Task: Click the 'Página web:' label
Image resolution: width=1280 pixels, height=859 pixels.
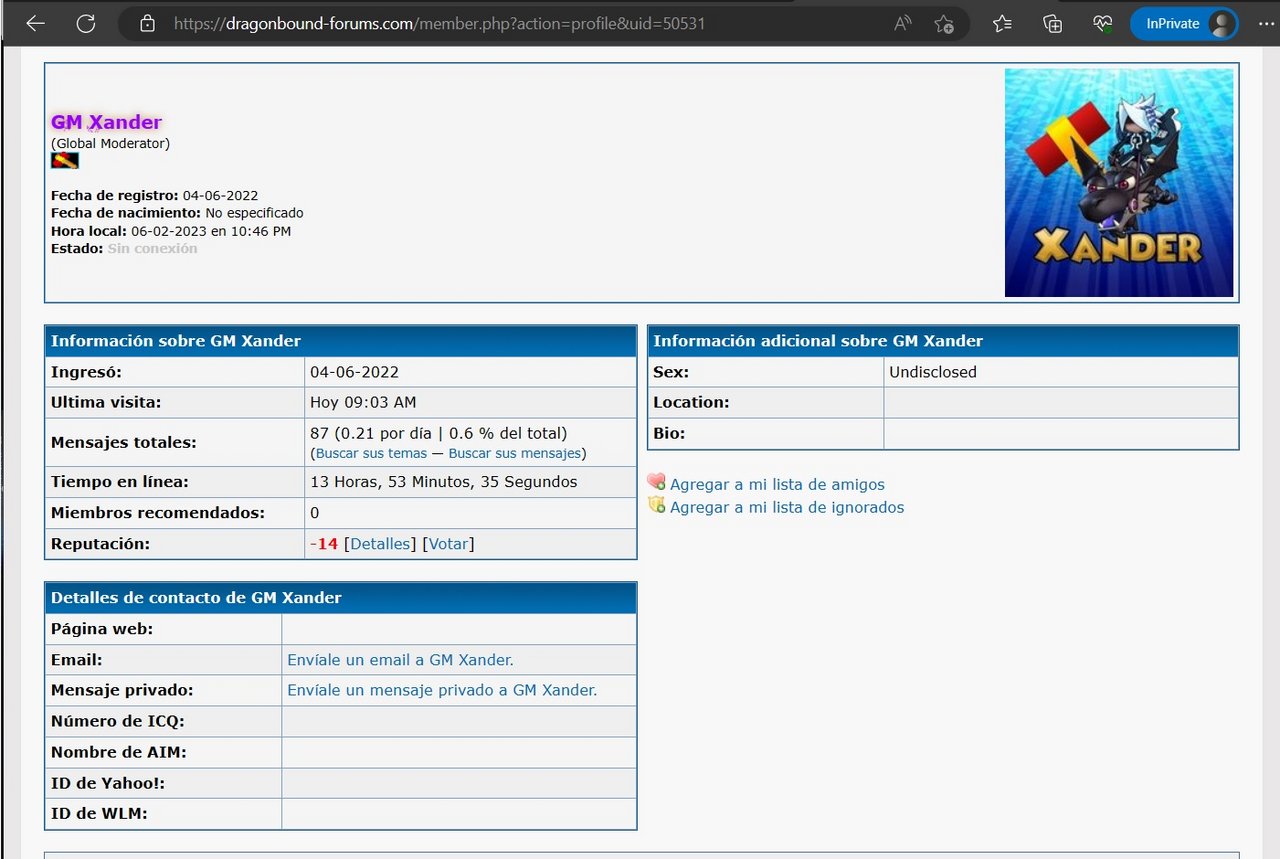Action: pos(102,629)
